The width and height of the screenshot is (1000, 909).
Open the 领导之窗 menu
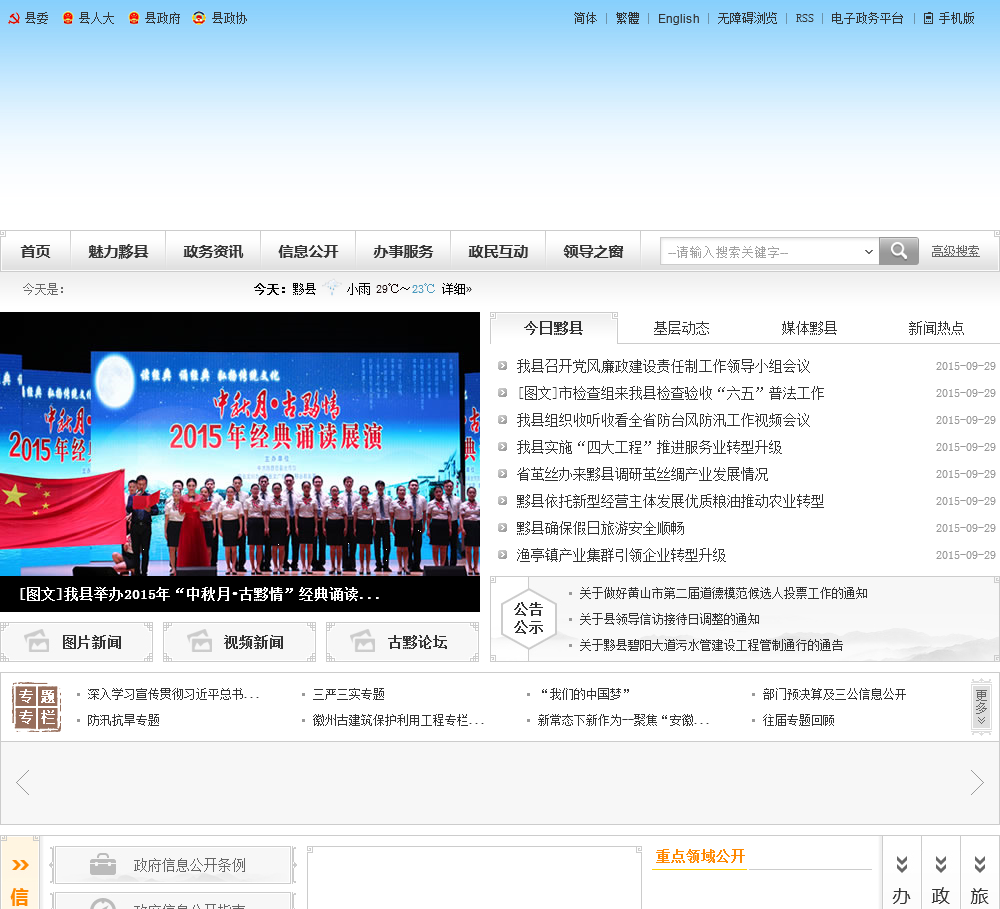point(593,251)
